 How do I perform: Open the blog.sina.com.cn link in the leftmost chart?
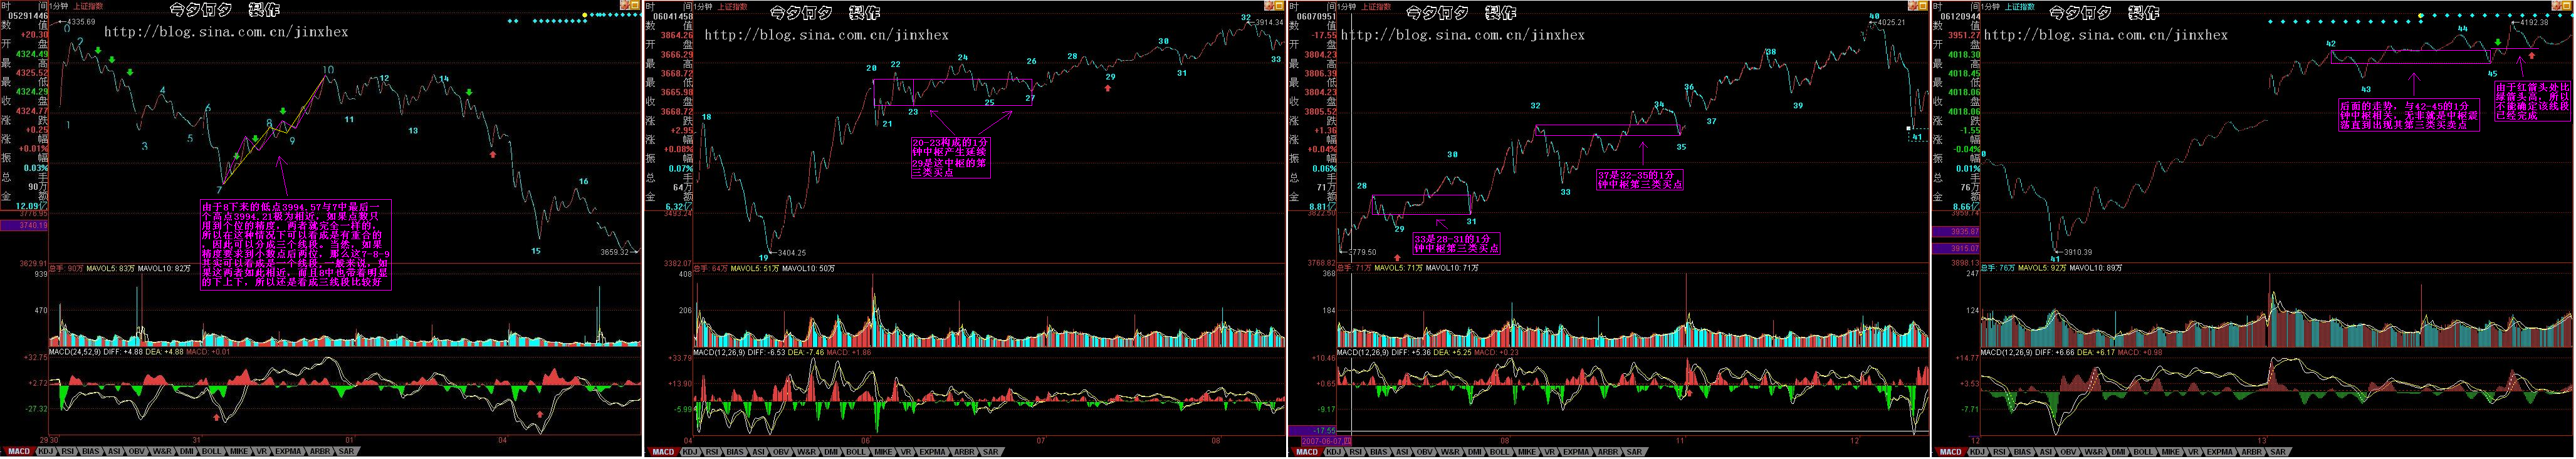[x=226, y=32]
